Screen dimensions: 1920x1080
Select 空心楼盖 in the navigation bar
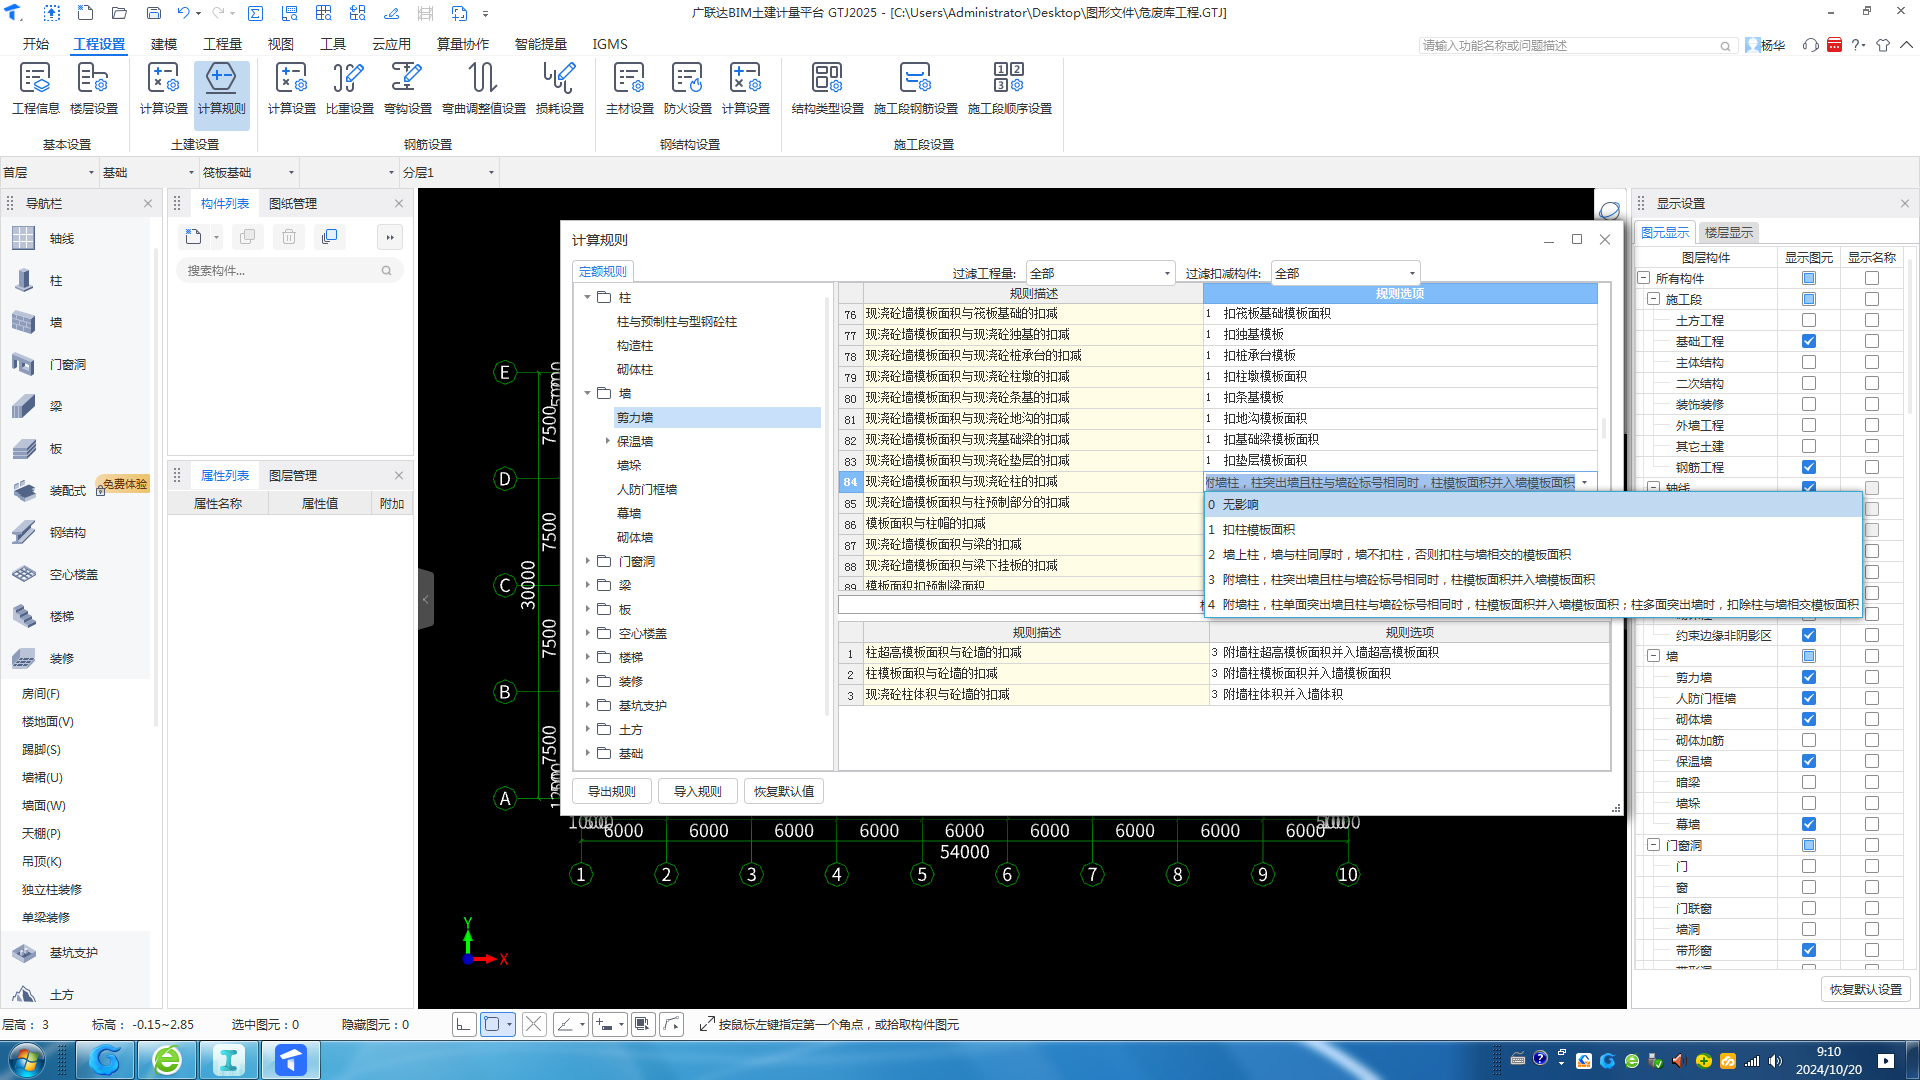(x=73, y=574)
